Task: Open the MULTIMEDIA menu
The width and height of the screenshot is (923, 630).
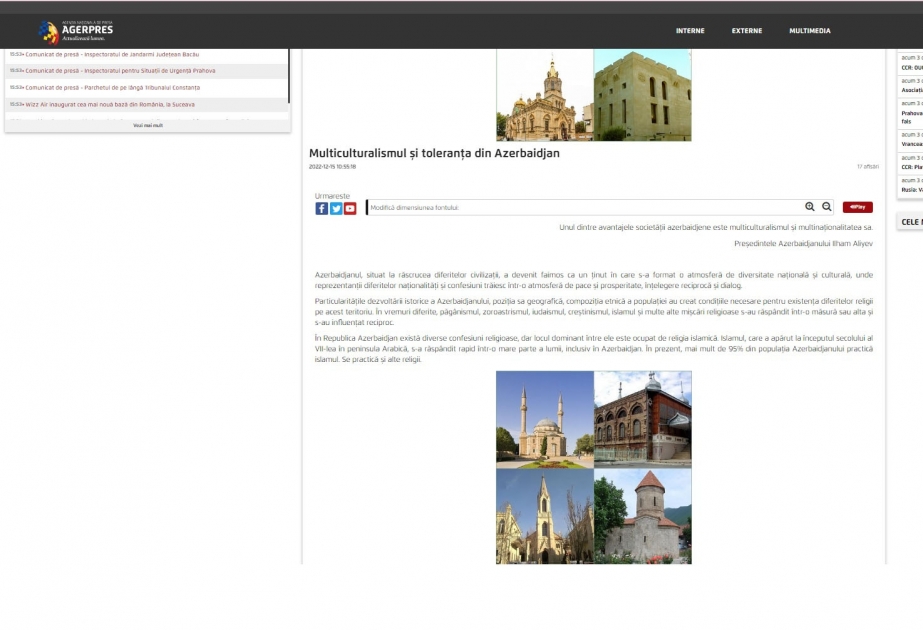Action: click(810, 31)
